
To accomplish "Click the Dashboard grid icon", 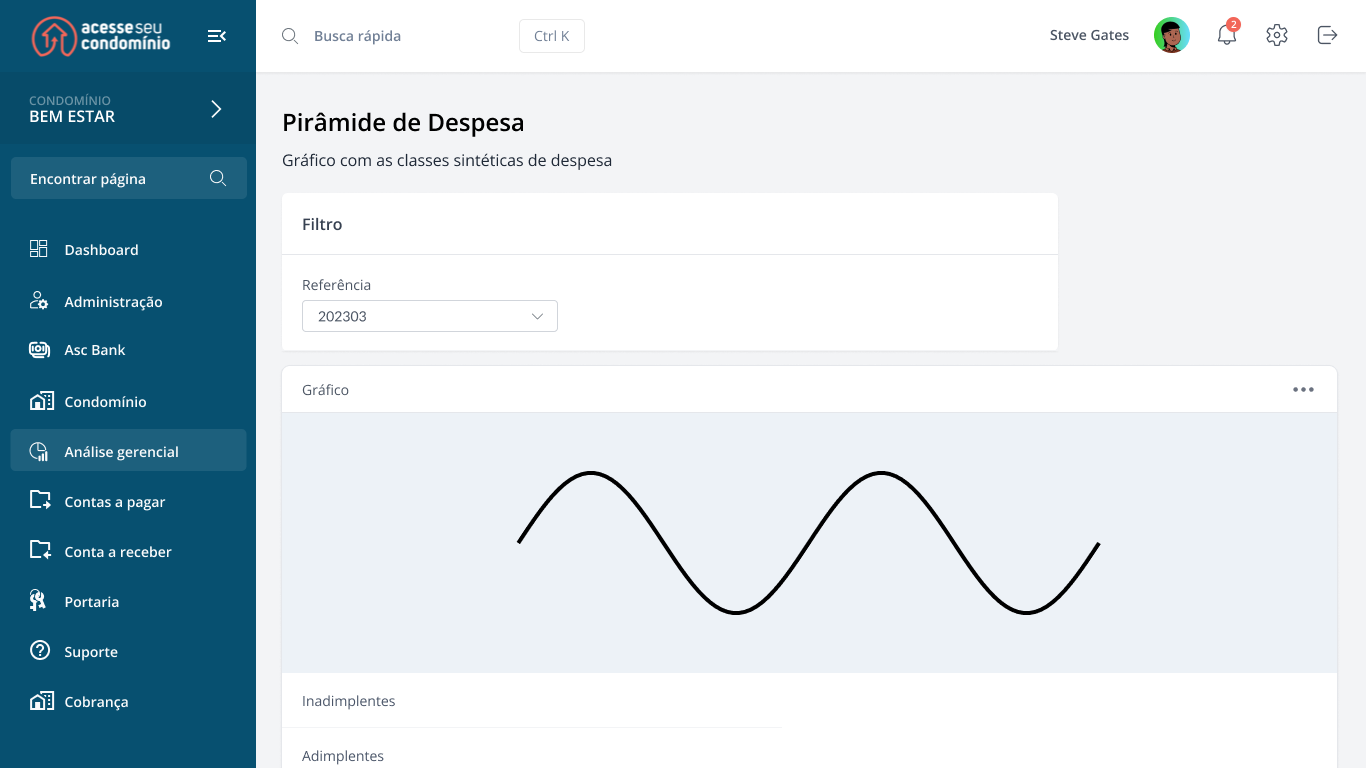I will 39,249.
